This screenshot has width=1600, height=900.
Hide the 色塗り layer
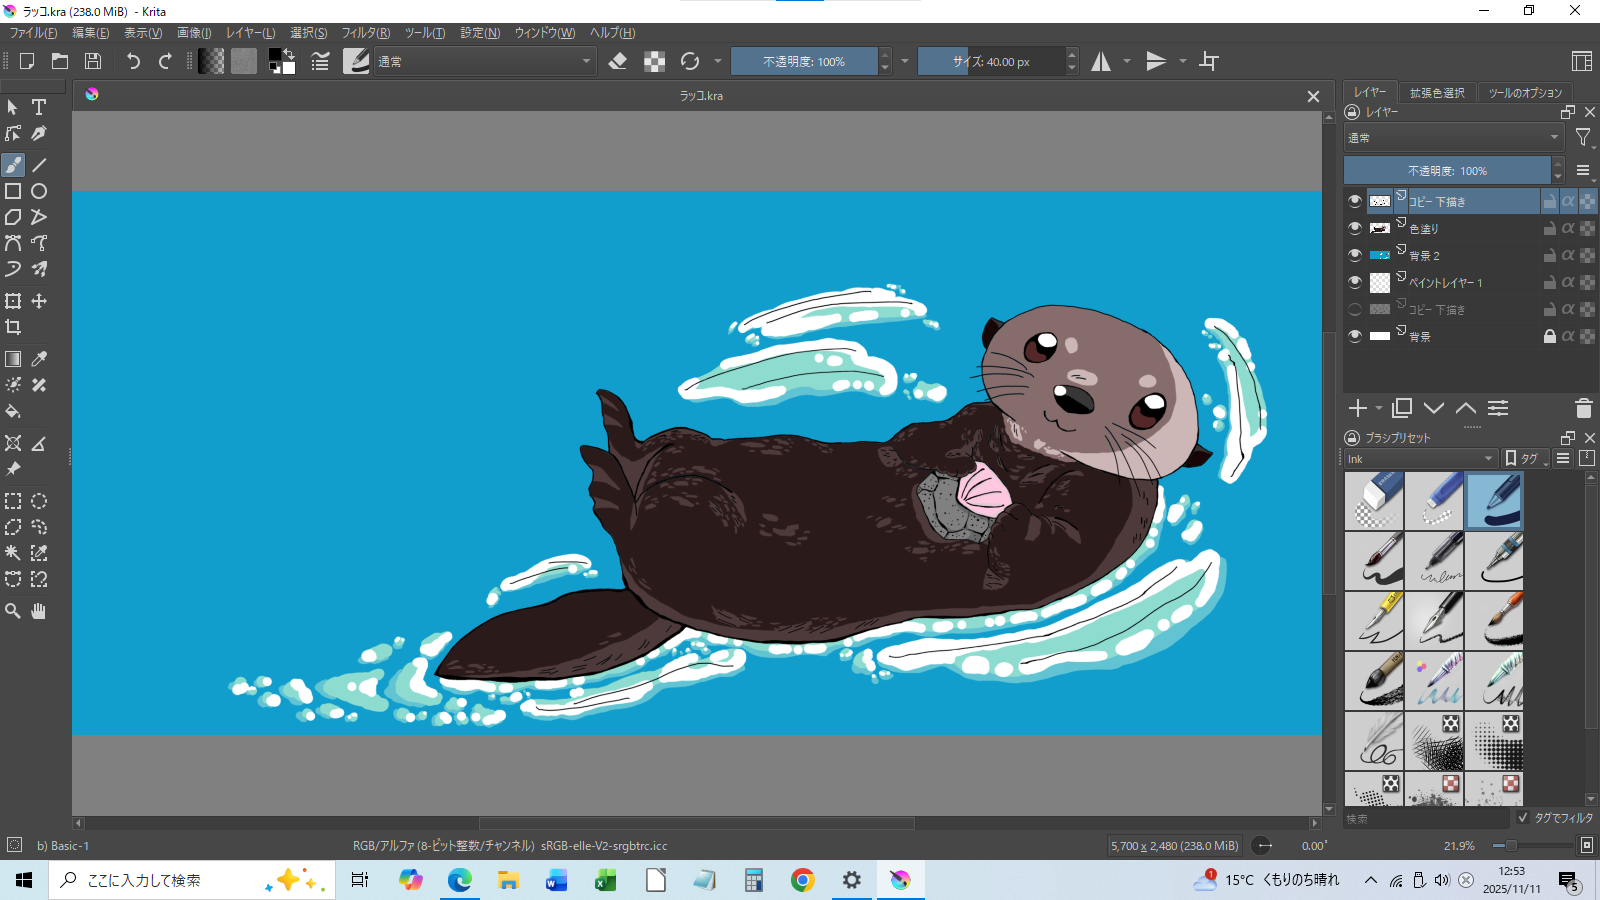[x=1355, y=228]
